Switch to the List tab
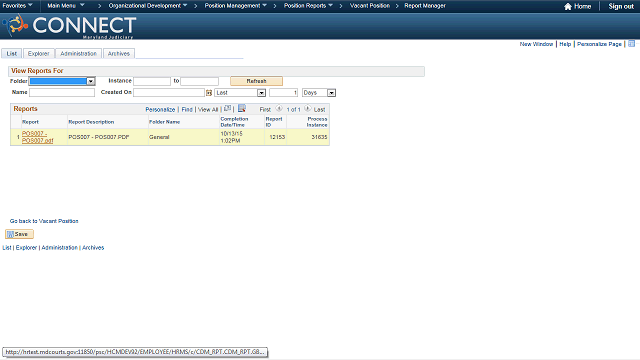Image resolution: width=640 pixels, height=360 pixels. tap(11, 53)
